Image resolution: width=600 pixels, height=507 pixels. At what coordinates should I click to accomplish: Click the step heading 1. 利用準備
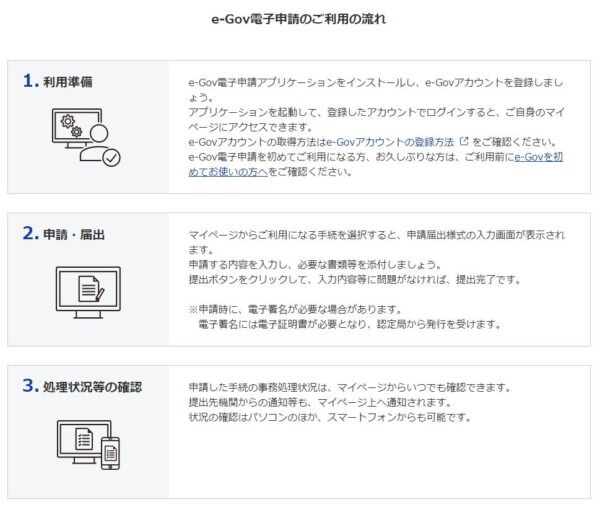[58, 81]
